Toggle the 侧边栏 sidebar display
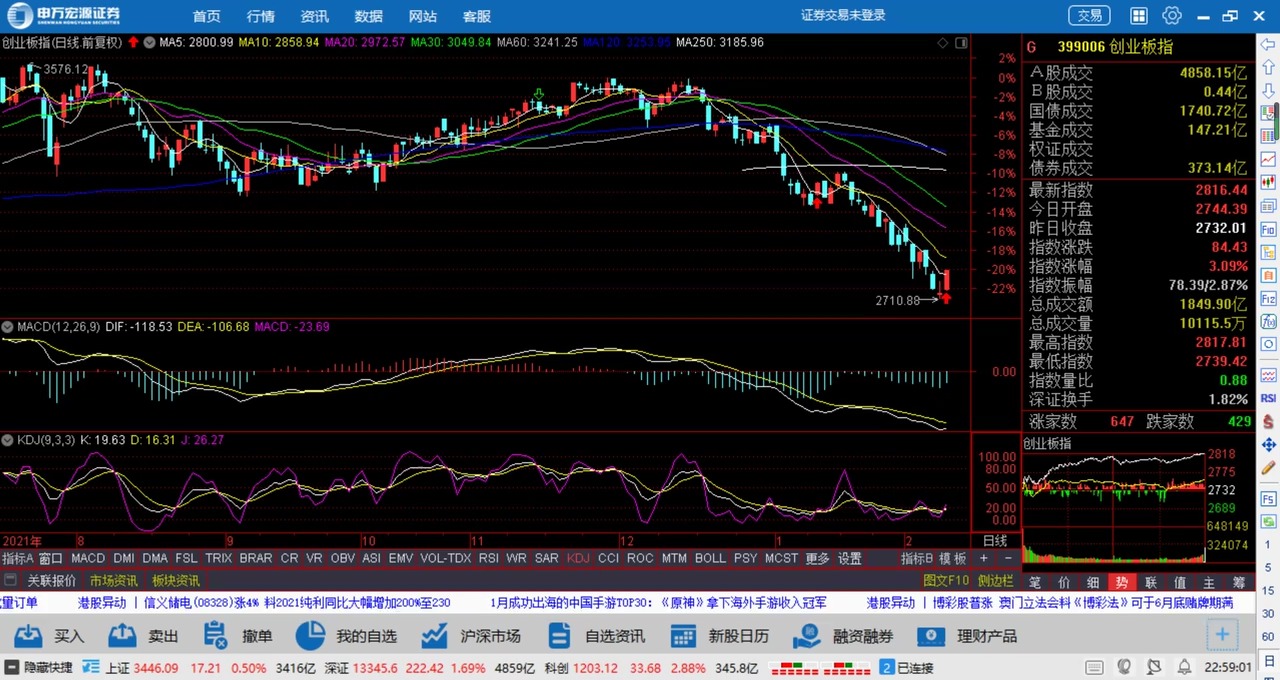Image resolution: width=1280 pixels, height=680 pixels. point(995,580)
